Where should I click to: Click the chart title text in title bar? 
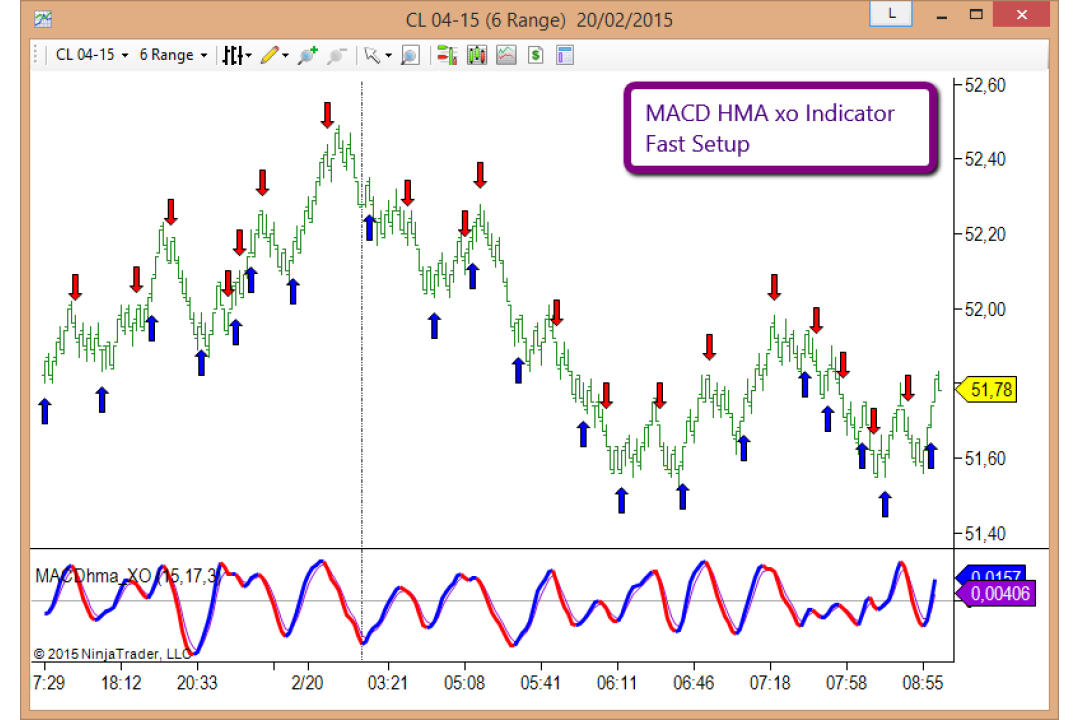[x=539, y=20]
